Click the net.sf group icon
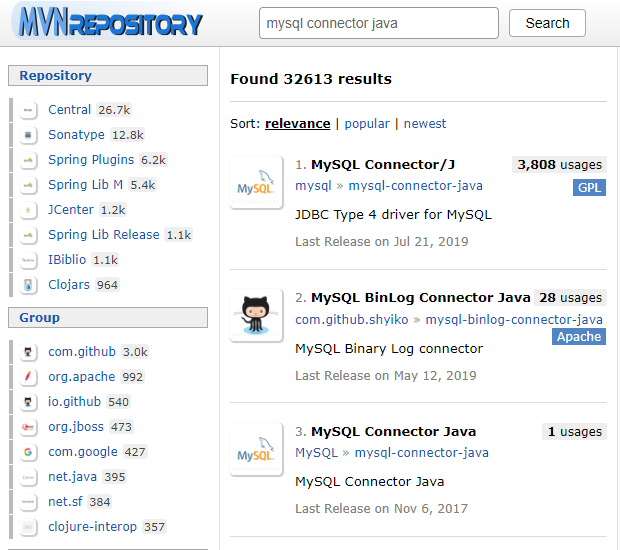620x550 pixels. [x=28, y=502]
